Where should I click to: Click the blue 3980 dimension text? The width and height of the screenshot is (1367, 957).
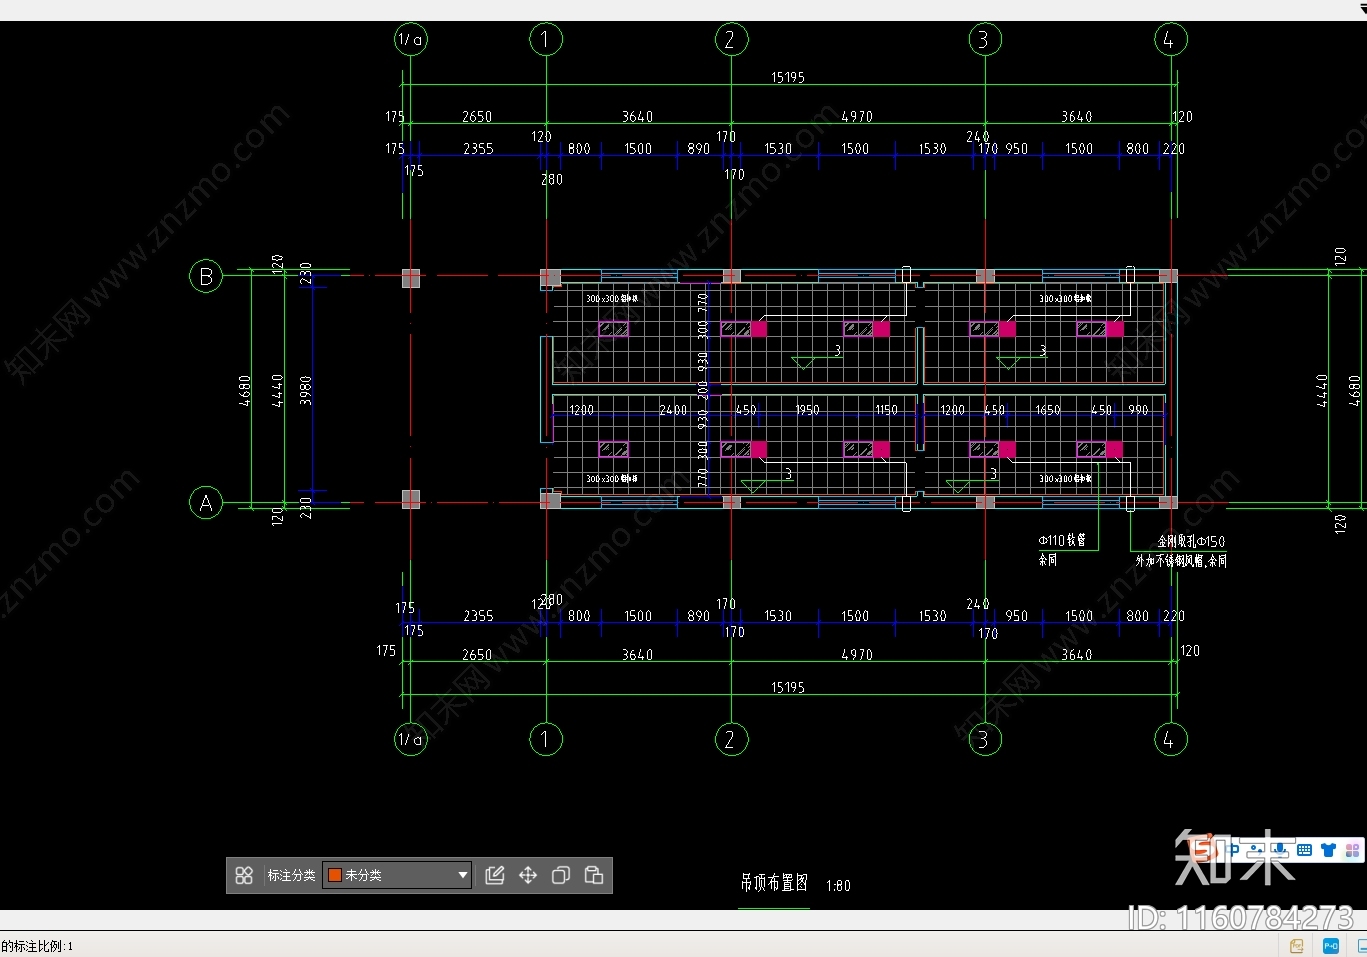[306, 390]
